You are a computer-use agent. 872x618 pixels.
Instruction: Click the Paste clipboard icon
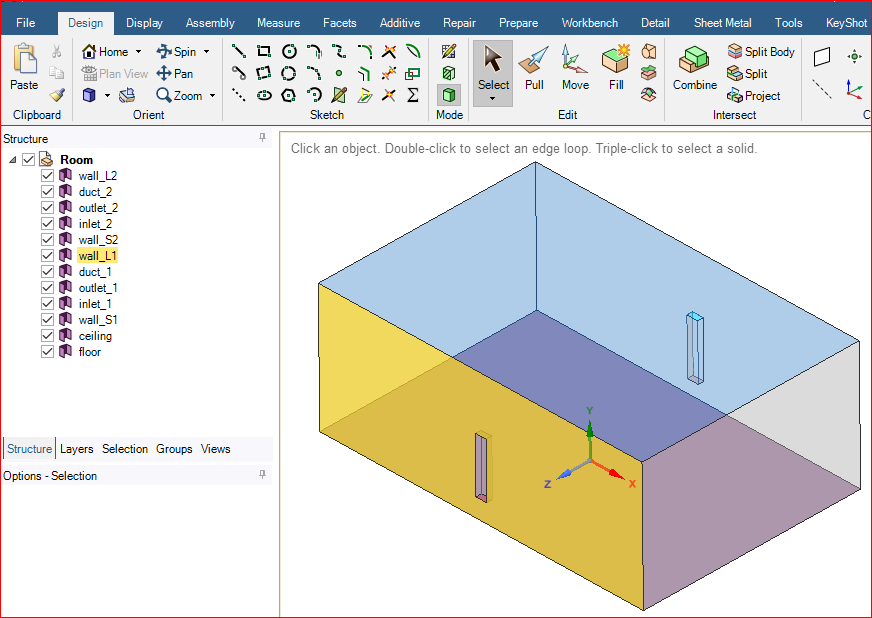pos(24,68)
